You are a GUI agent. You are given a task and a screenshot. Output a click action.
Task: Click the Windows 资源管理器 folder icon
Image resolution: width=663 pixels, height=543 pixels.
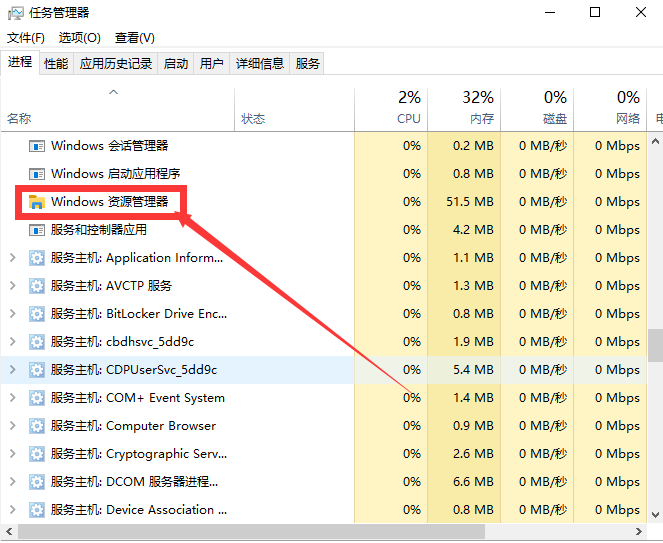click(37, 202)
